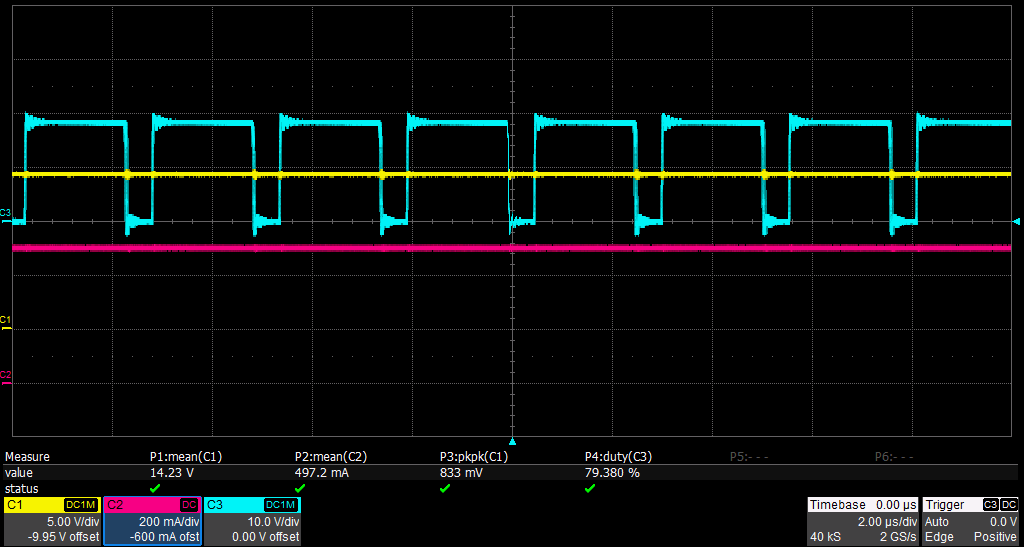
Task: Click the 833 mV peak-to-peak value
Action: [461, 473]
